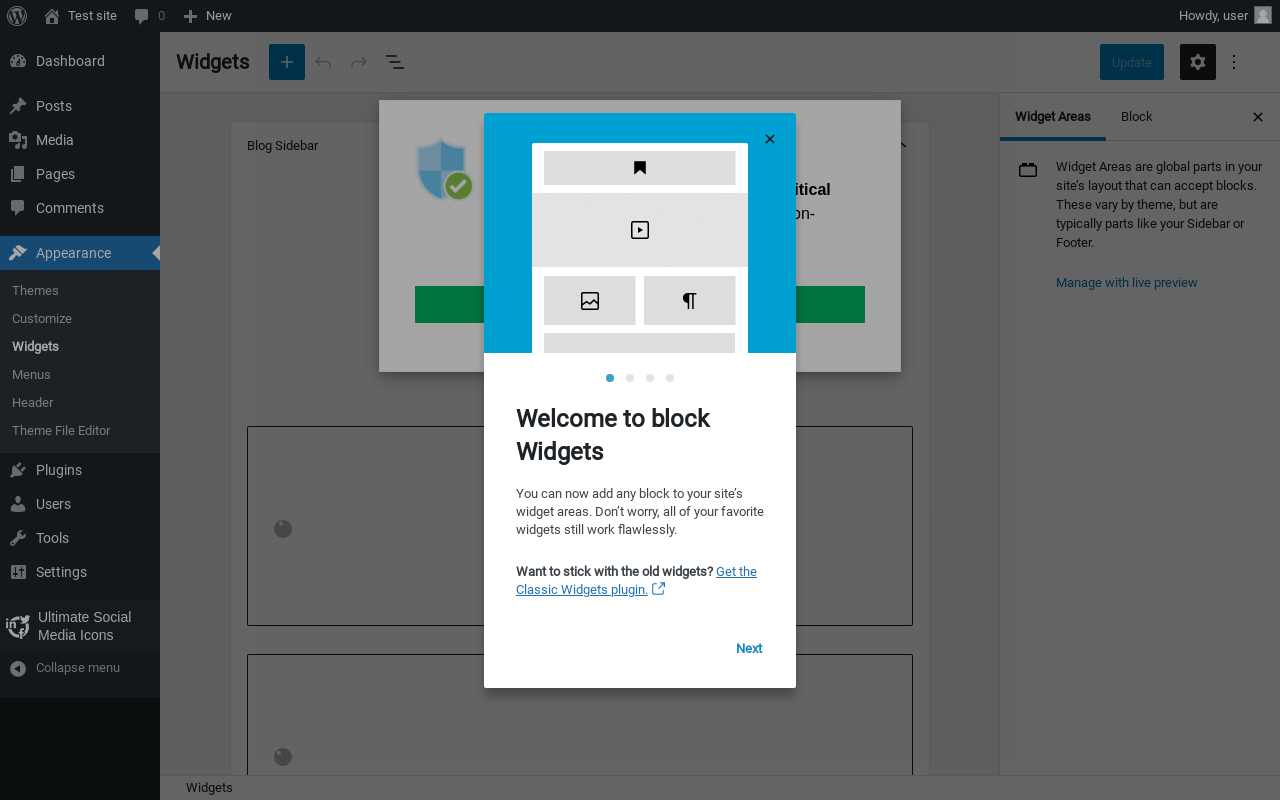Go to second welcome guide page dot
The width and height of the screenshot is (1280, 800).
630,378
